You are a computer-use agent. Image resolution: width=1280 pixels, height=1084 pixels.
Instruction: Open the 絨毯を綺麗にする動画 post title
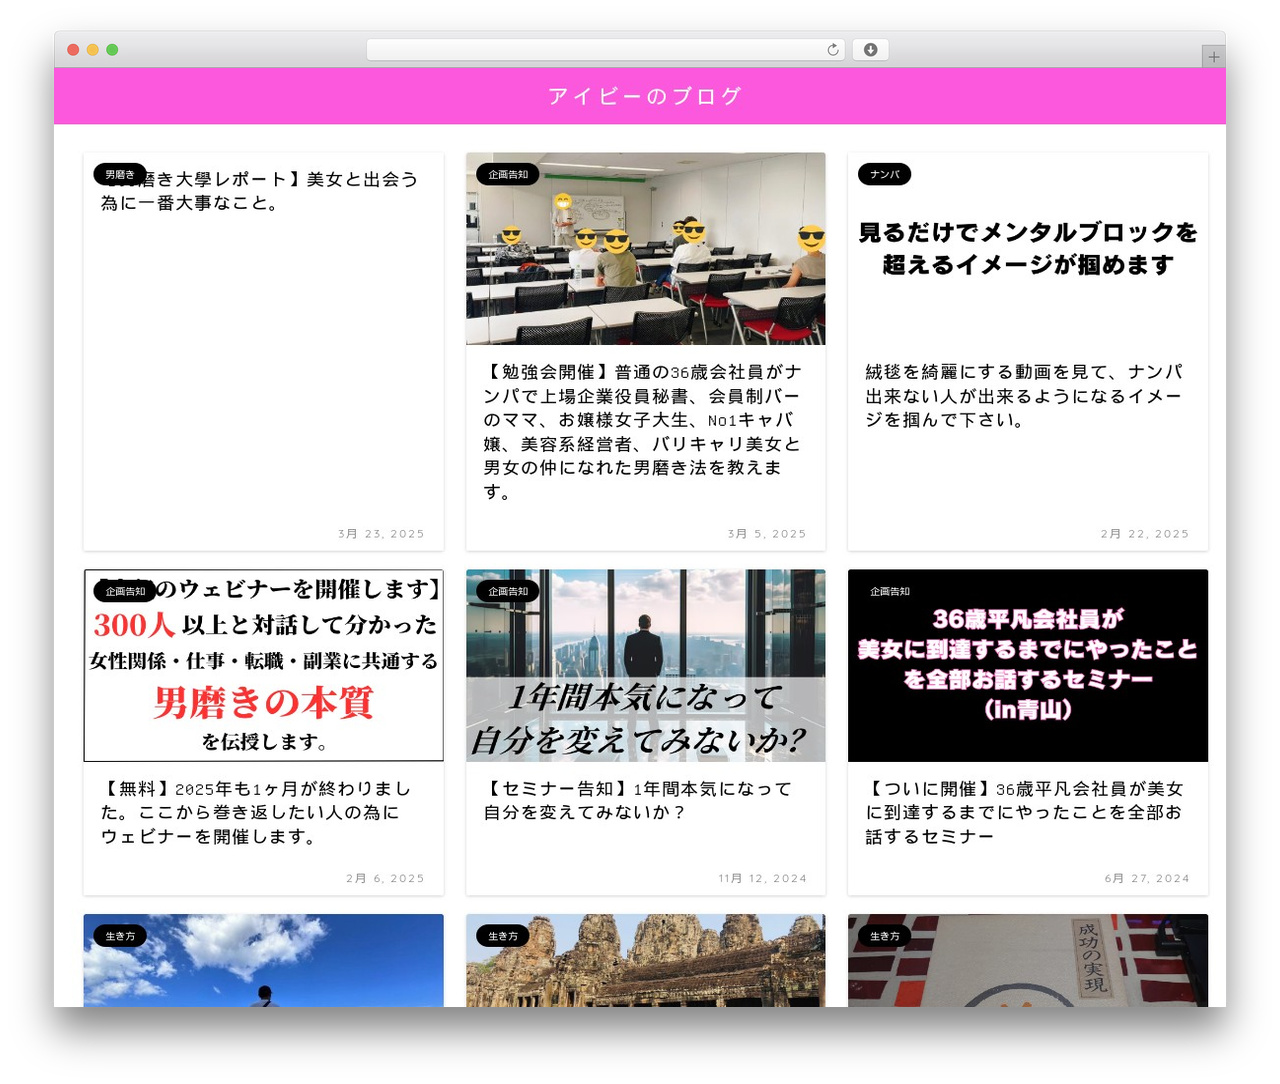1025,396
